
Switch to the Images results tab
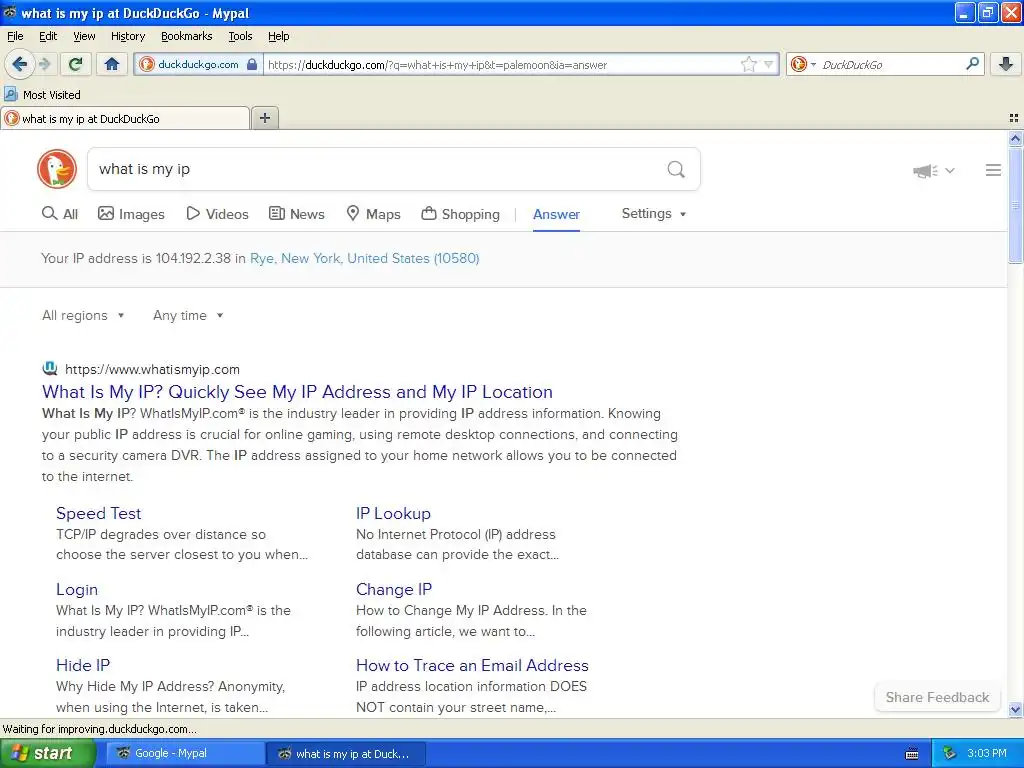point(131,214)
